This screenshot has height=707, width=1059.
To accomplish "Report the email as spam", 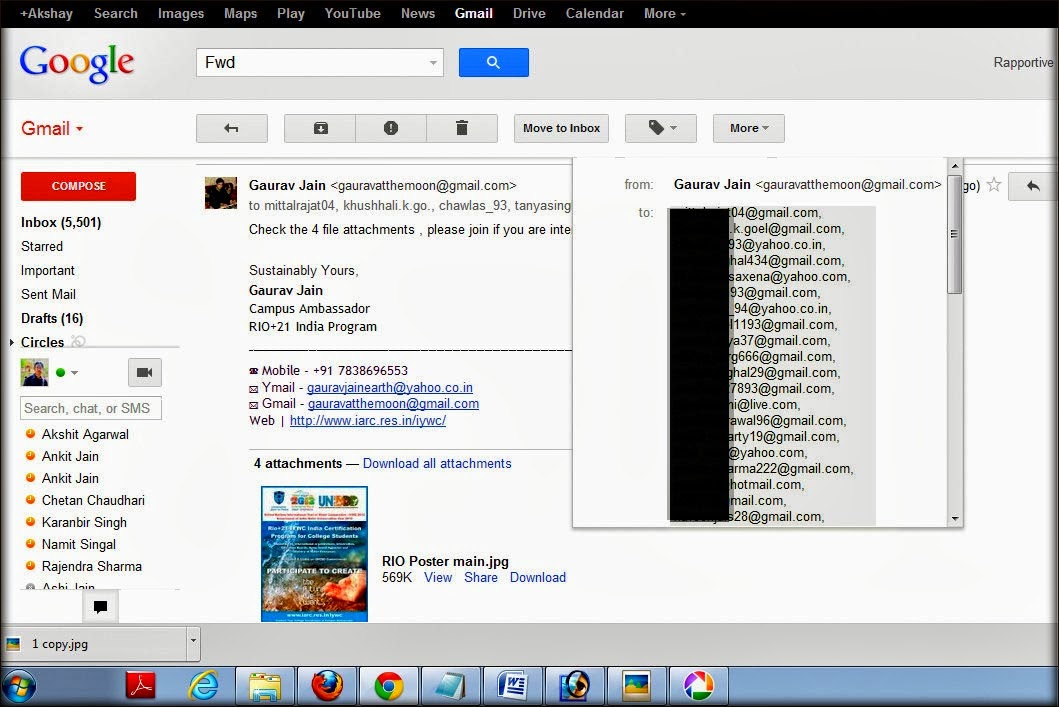I will coord(391,128).
